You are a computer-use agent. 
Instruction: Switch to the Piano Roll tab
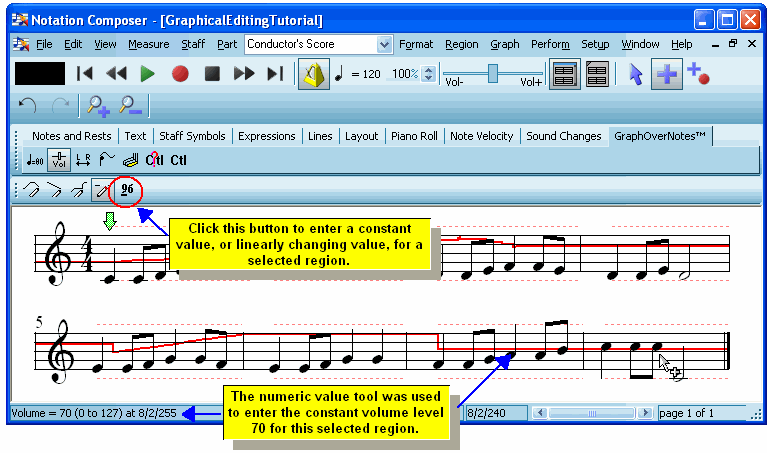click(414, 136)
